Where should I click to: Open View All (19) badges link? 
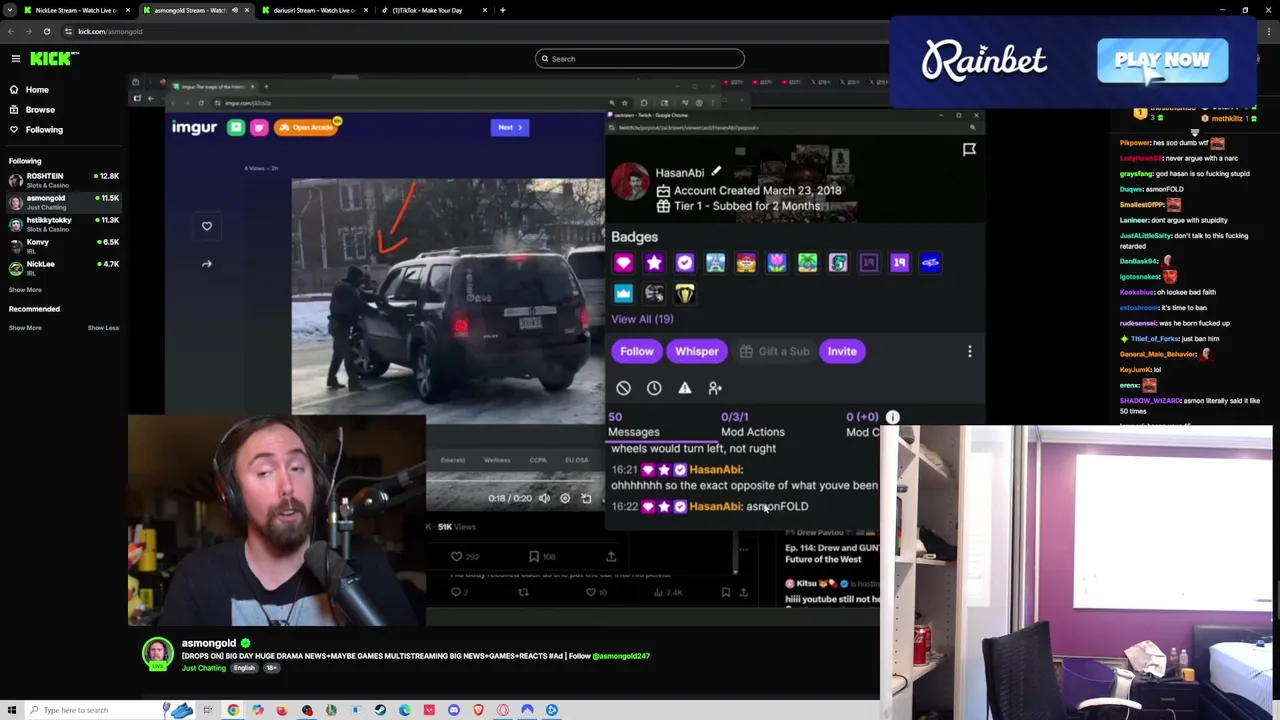(642, 319)
